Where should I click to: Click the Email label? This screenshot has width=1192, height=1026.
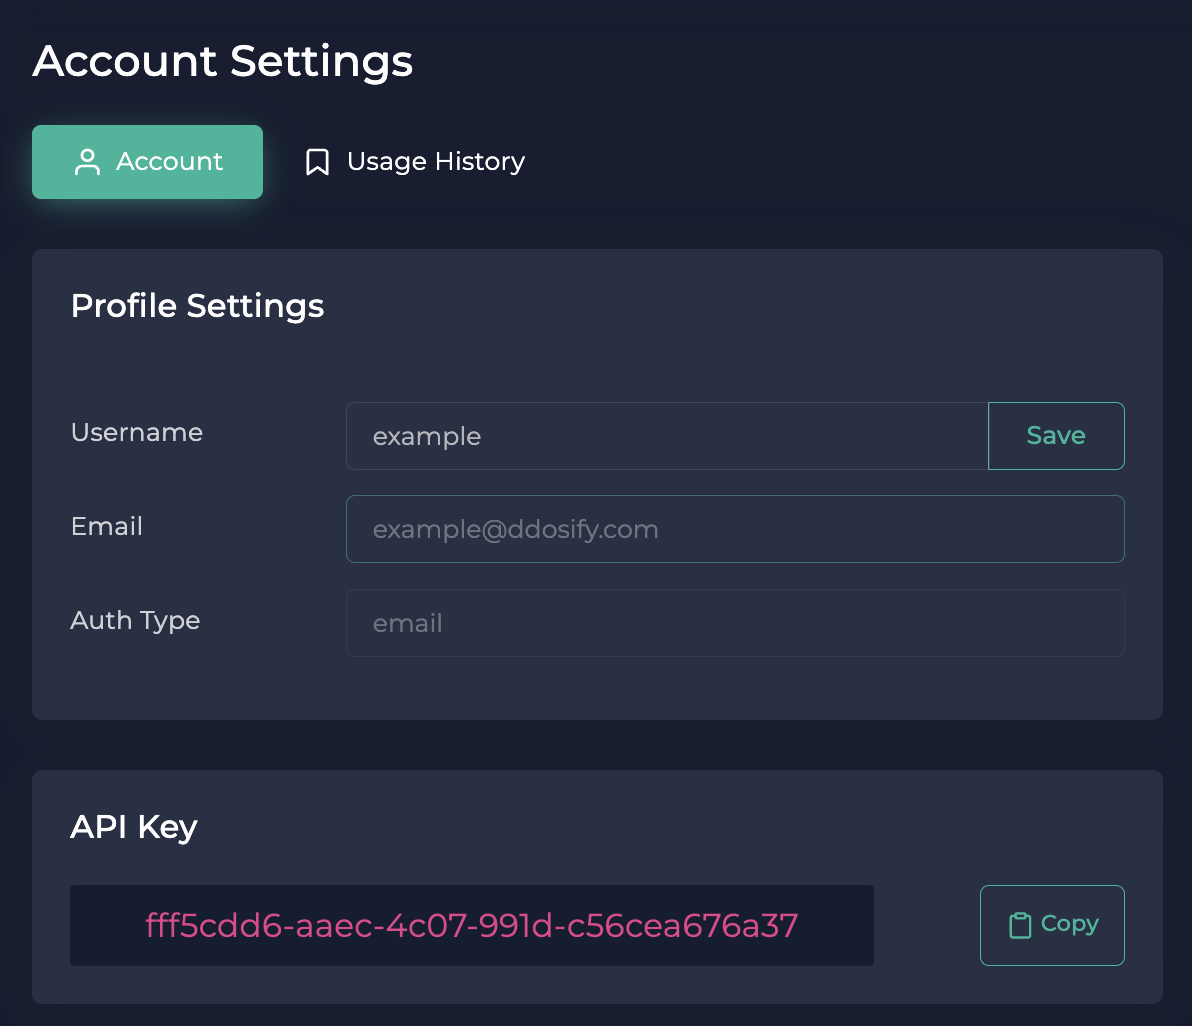(106, 526)
